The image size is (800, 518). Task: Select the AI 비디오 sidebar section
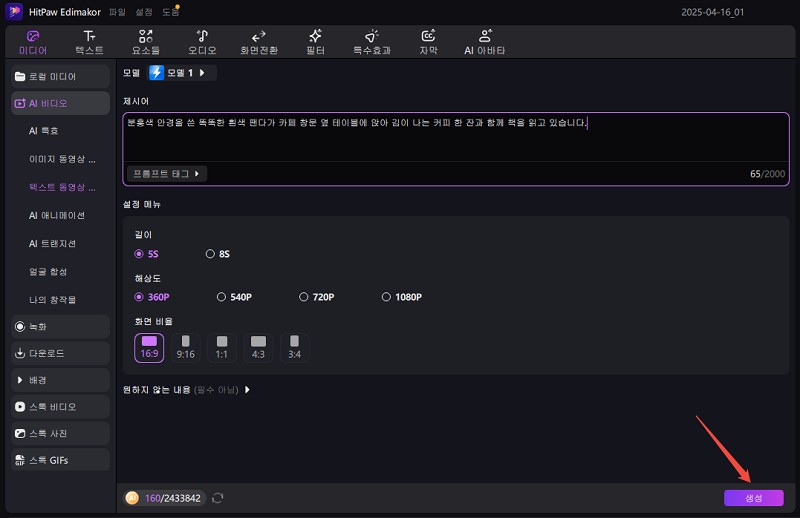pyautogui.click(x=60, y=103)
